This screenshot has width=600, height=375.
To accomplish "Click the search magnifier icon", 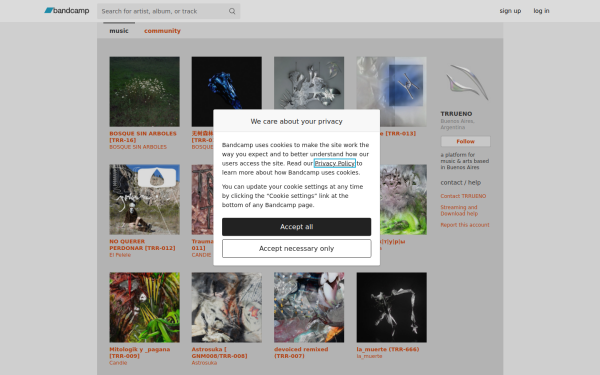I will tap(232, 11).
